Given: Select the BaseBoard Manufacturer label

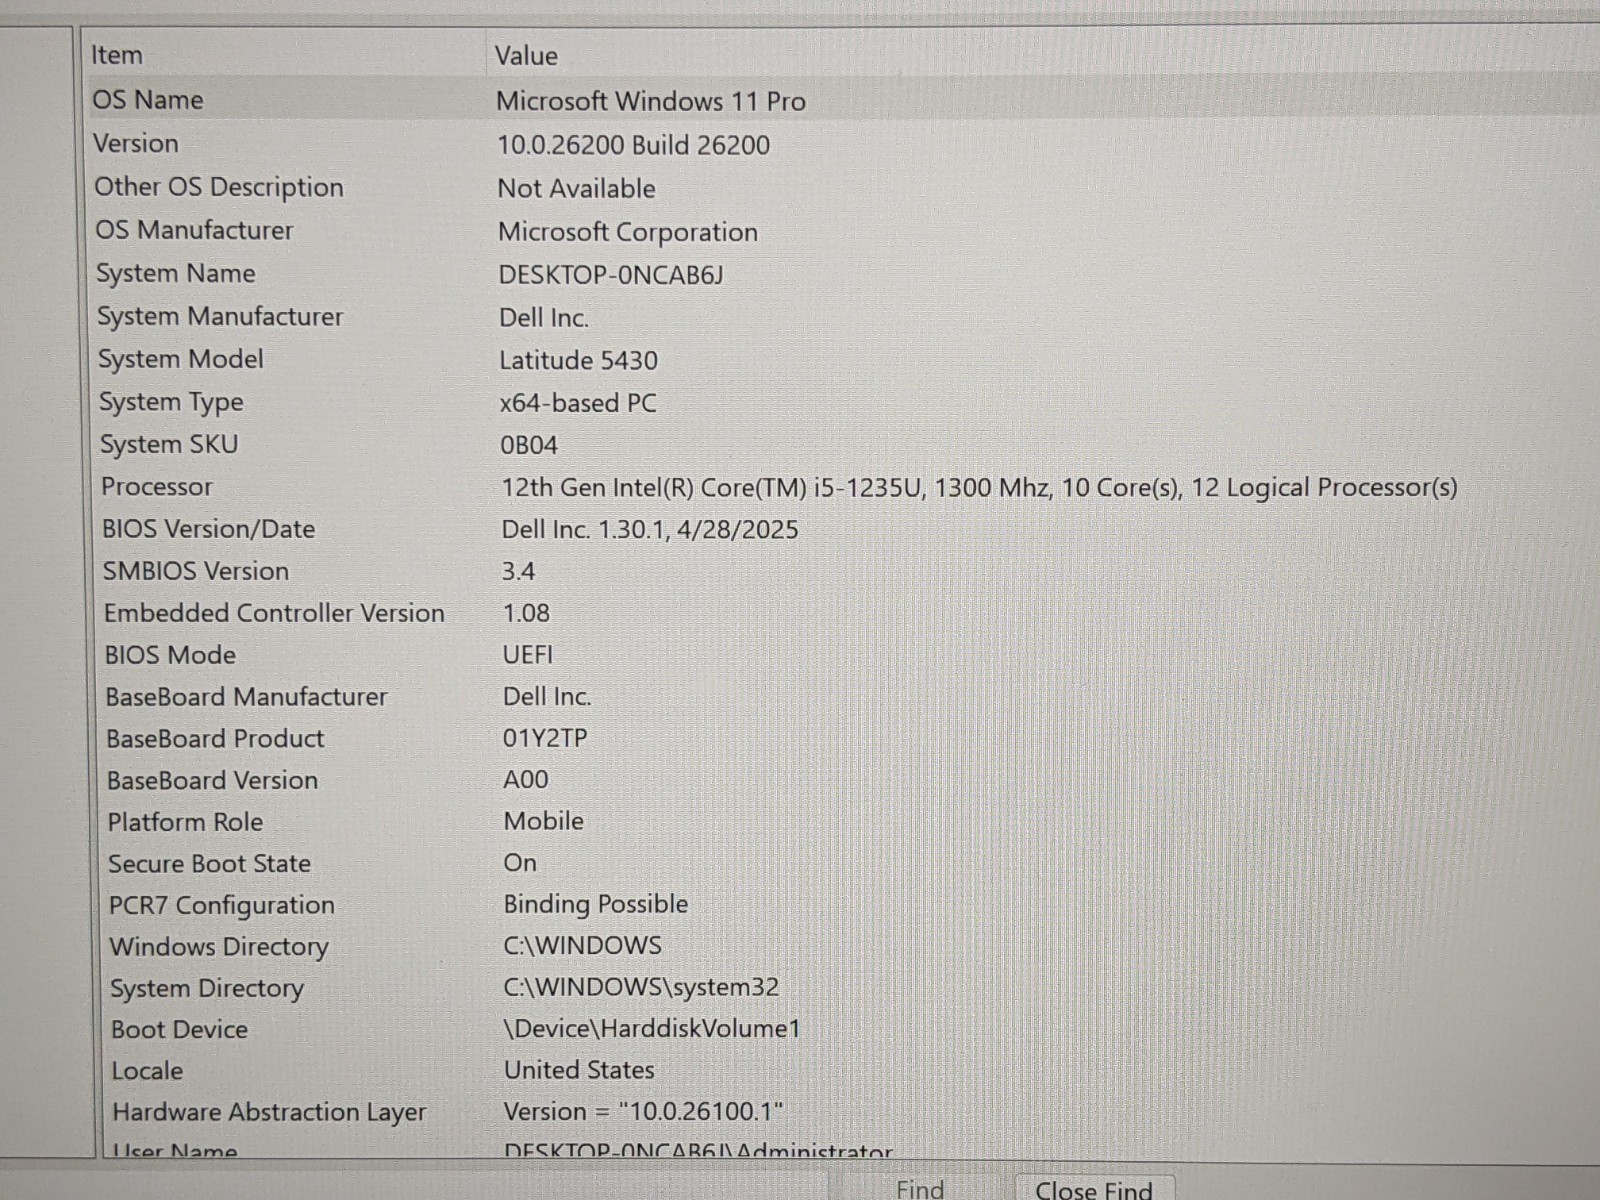Looking at the screenshot, I should click(247, 697).
